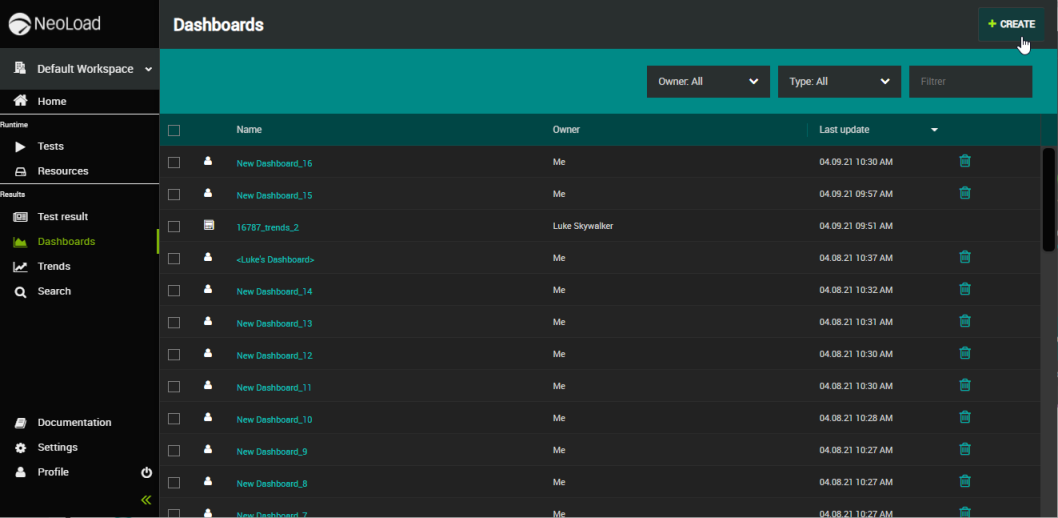1058x518 pixels.
Task: Click the NeoLoad logo
Action: click(x=55, y=24)
